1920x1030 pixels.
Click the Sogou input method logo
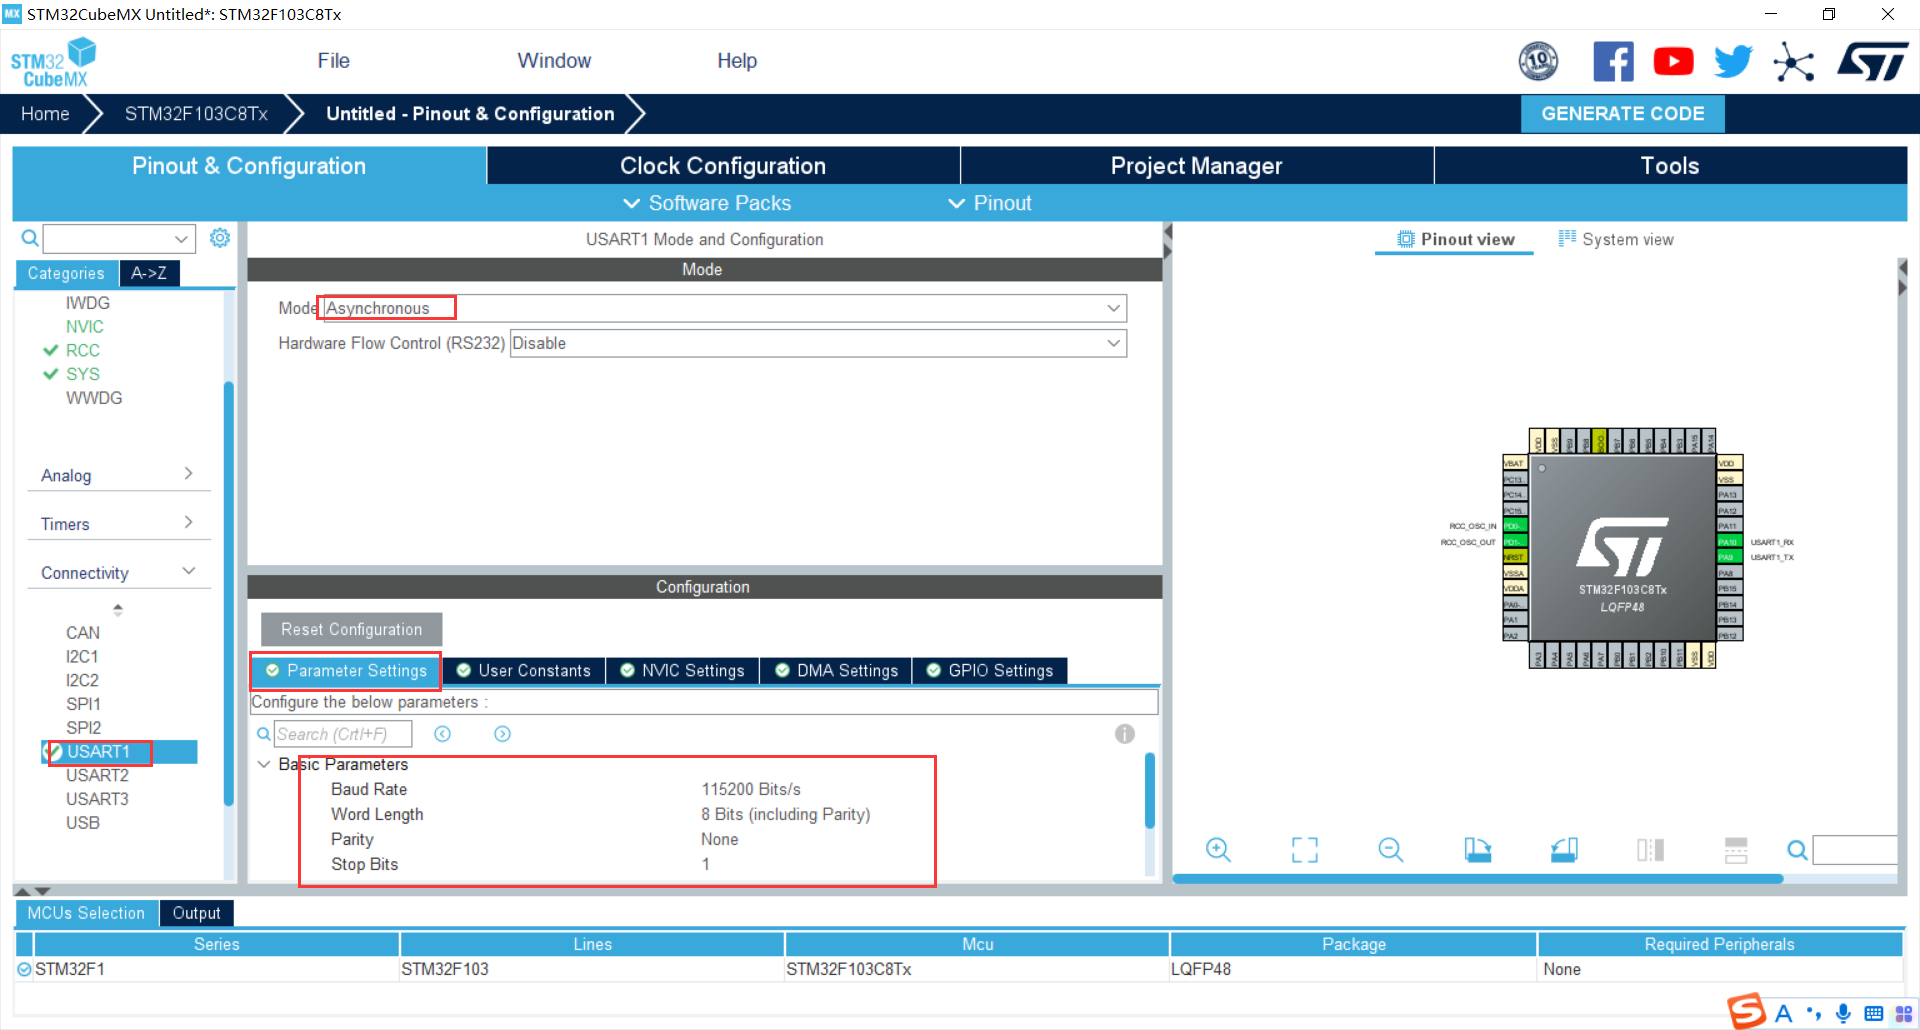click(1747, 1011)
